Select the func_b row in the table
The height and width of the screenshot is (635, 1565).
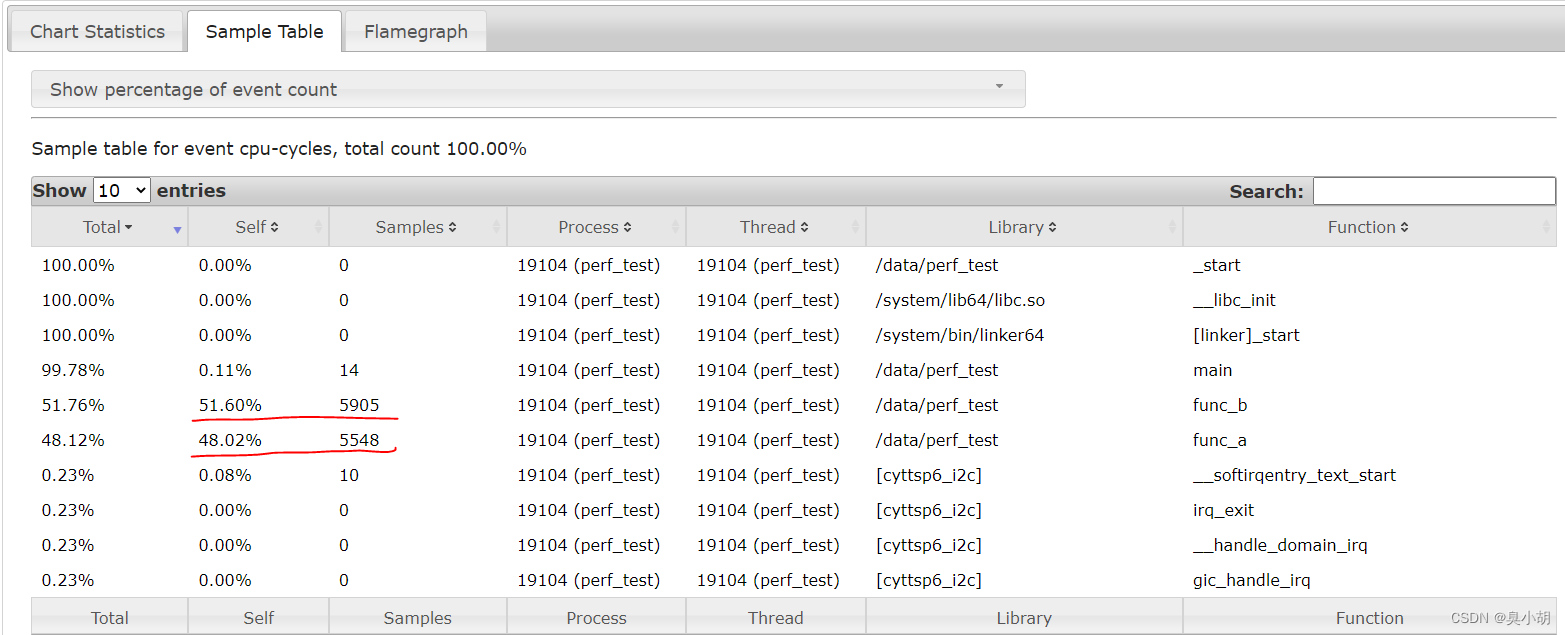(700, 405)
